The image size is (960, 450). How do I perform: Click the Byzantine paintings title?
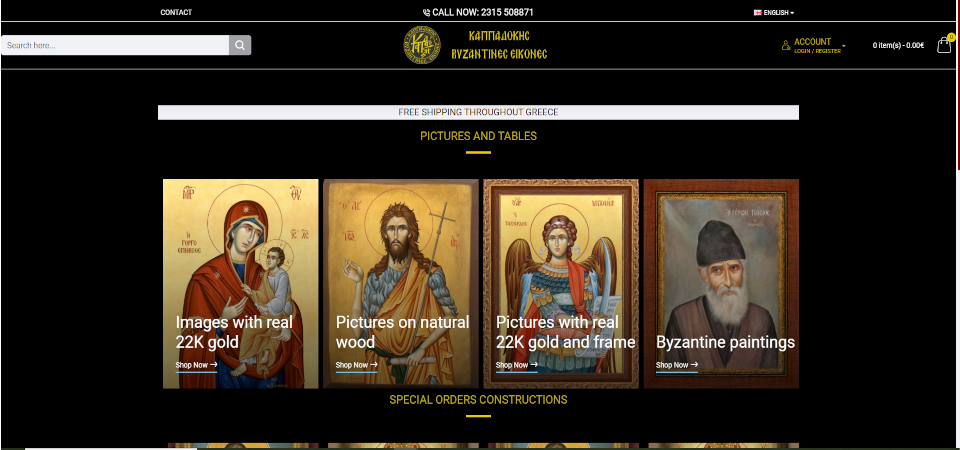[x=726, y=342]
